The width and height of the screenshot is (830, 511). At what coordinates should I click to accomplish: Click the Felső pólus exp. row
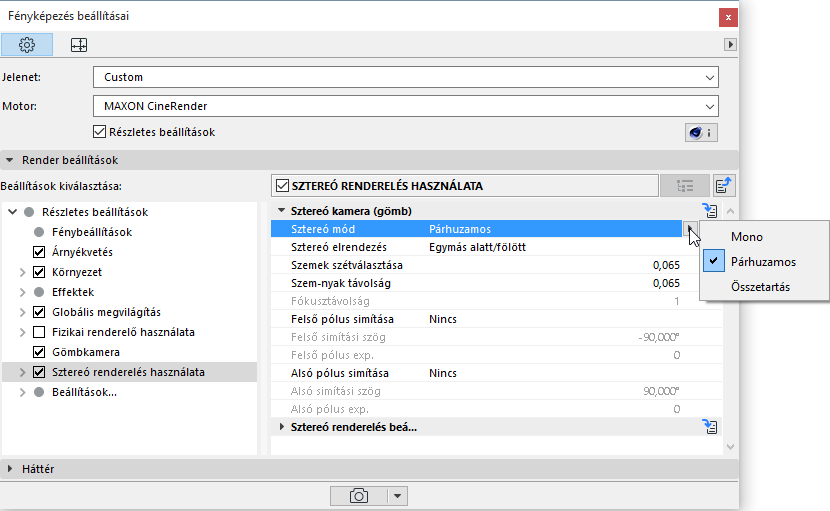point(497,355)
